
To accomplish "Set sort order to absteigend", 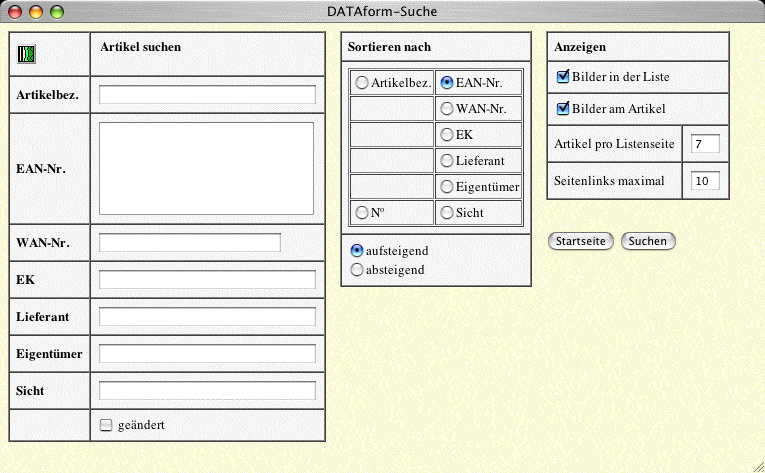I will pyautogui.click(x=357, y=269).
